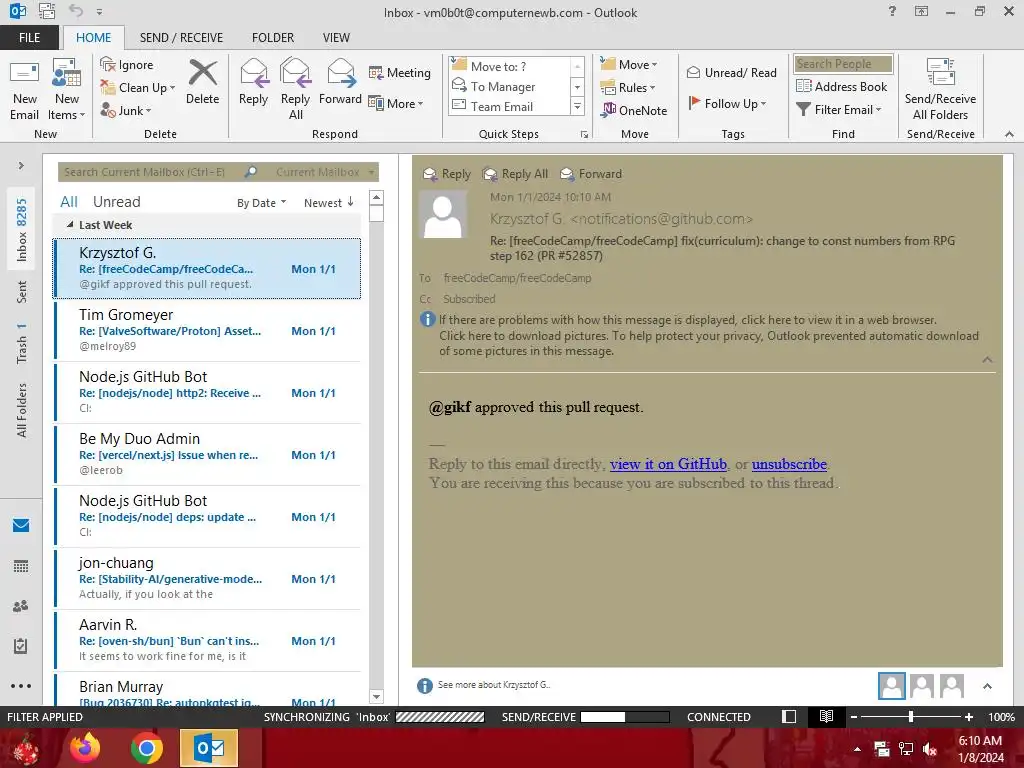Show only Unread messages

[116, 202]
